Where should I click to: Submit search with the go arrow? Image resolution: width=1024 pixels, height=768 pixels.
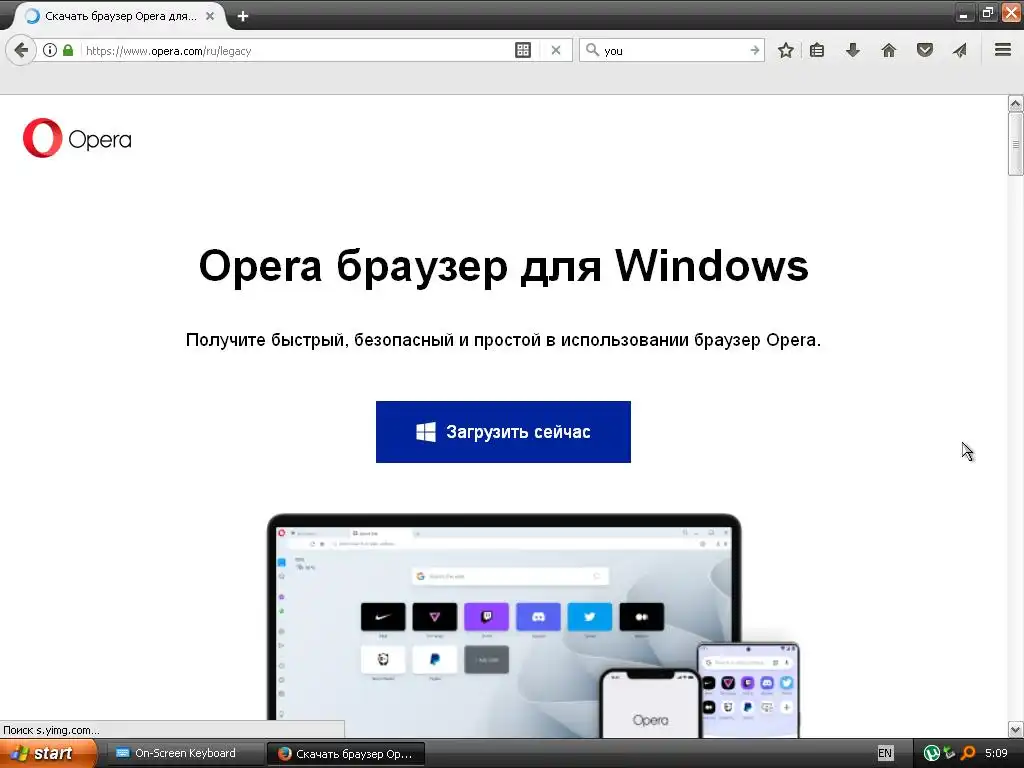(754, 50)
